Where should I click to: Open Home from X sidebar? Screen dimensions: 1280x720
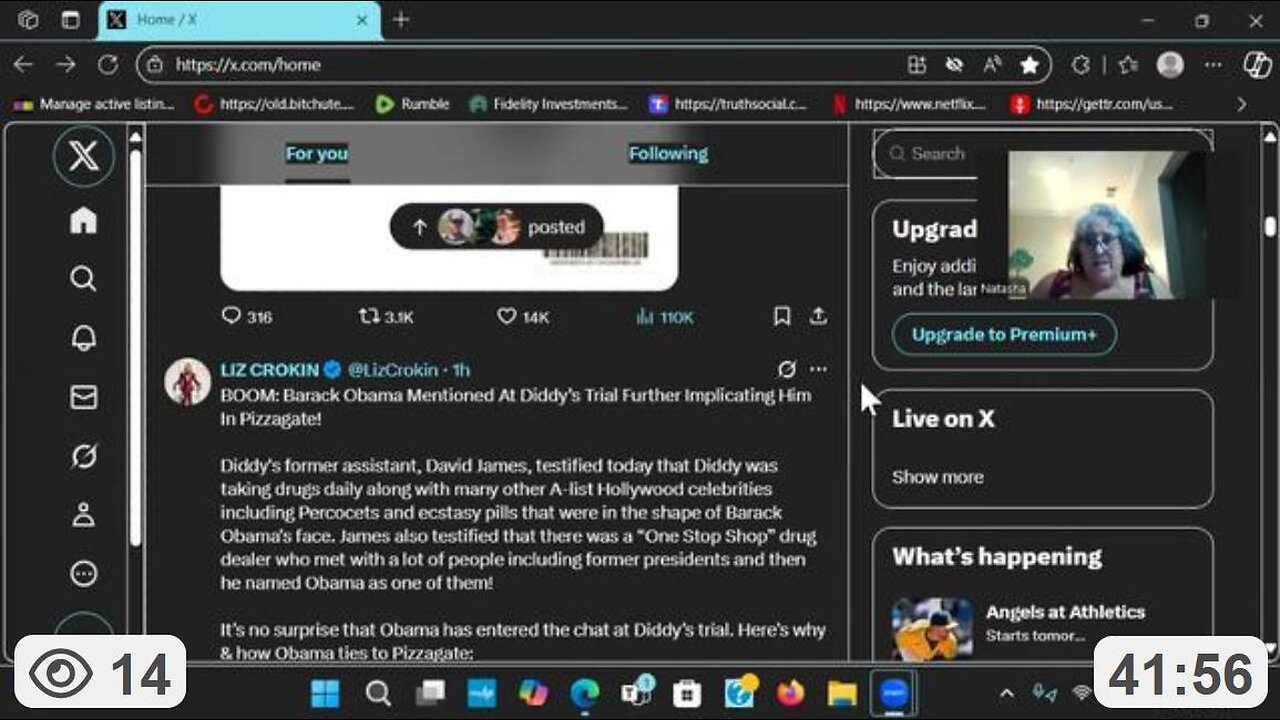tap(84, 220)
